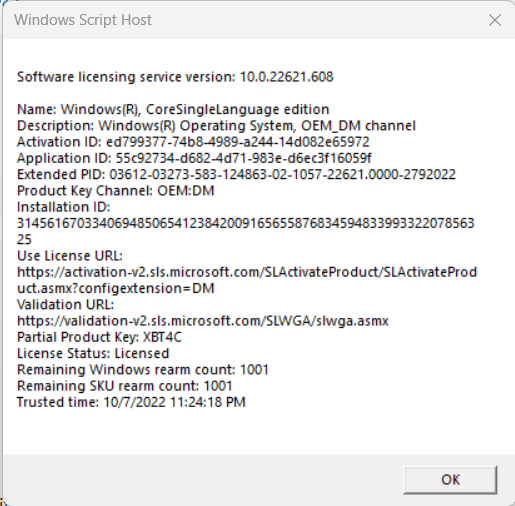Click the Activation ID value

(x=238, y=142)
